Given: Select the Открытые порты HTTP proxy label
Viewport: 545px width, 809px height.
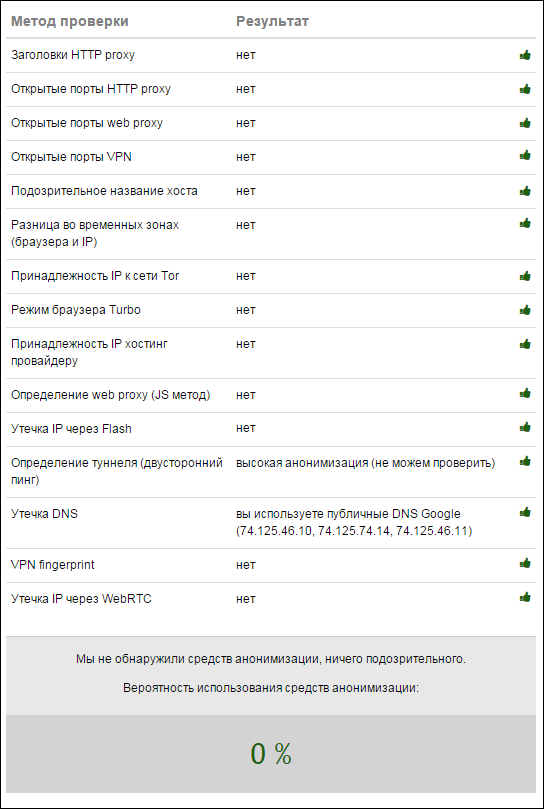Looking at the screenshot, I should [91, 89].
